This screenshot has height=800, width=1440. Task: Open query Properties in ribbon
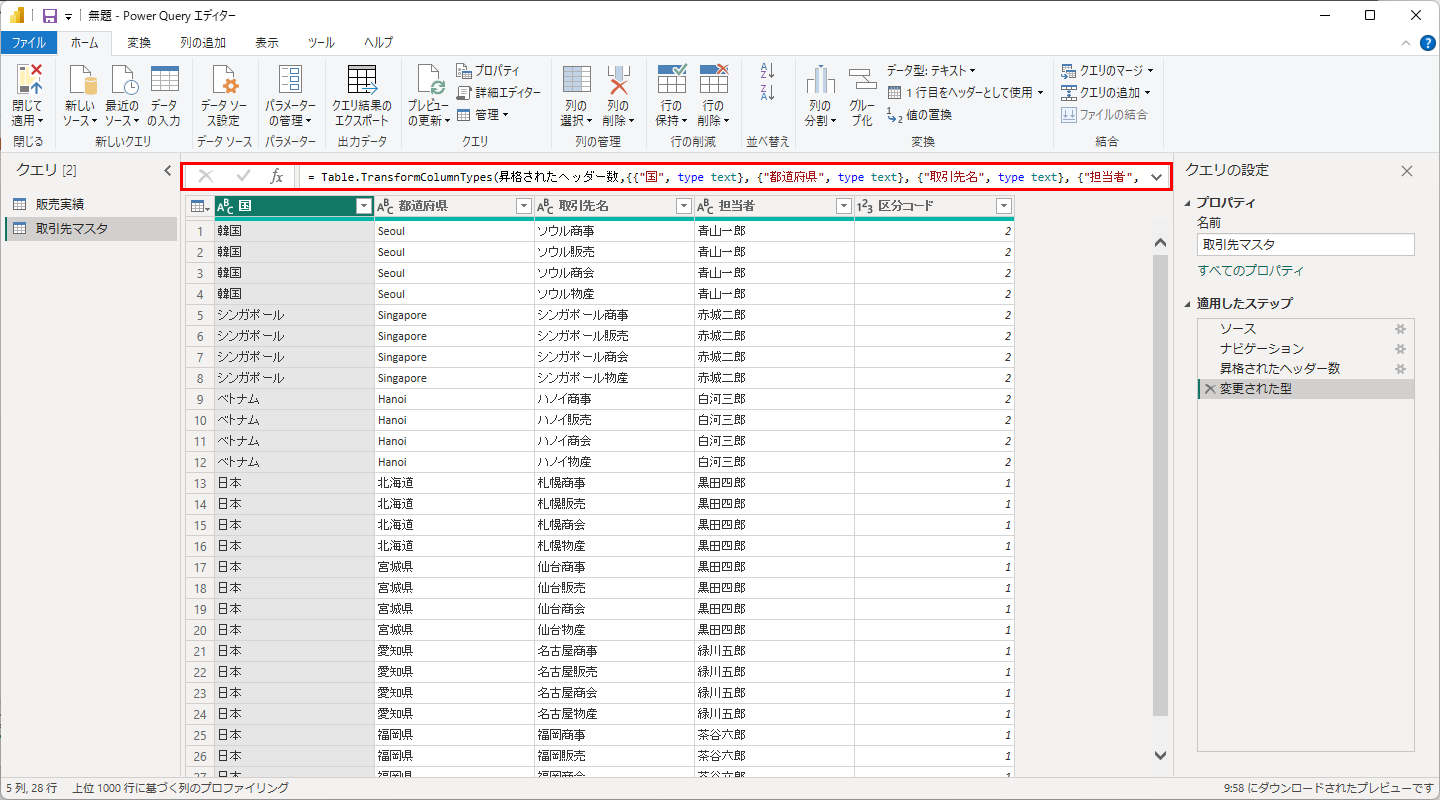pos(488,70)
